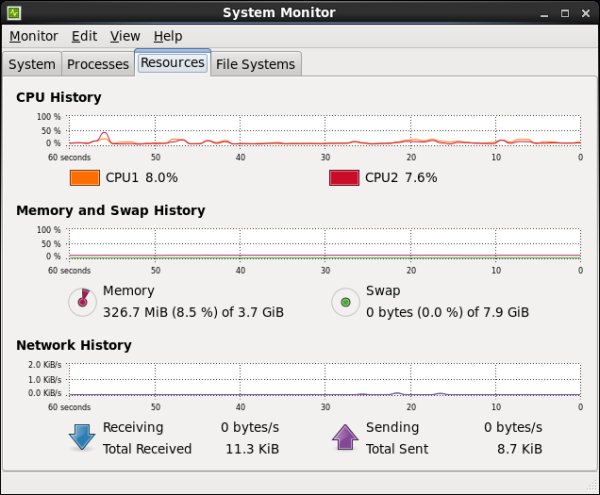
Task: Switch to the File Systems tab
Action: point(256,64)
